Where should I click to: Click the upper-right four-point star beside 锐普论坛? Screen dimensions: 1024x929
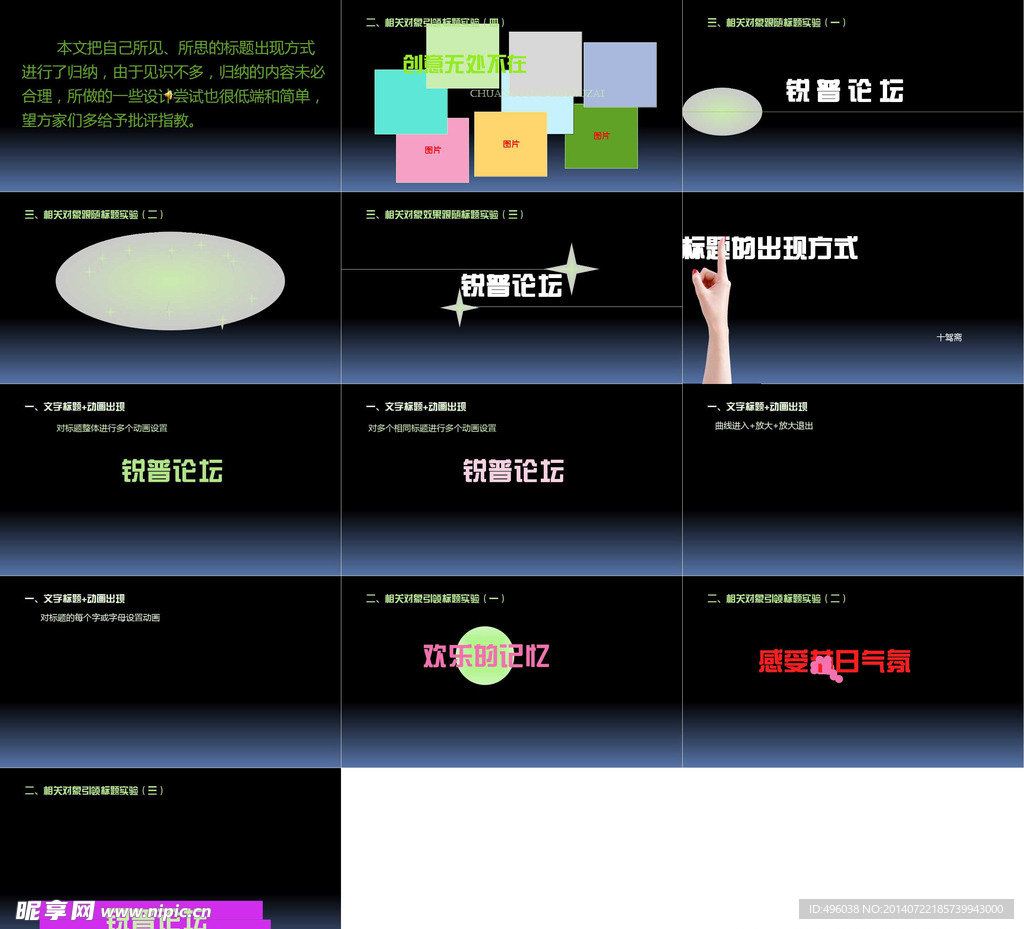pos(571,268)
